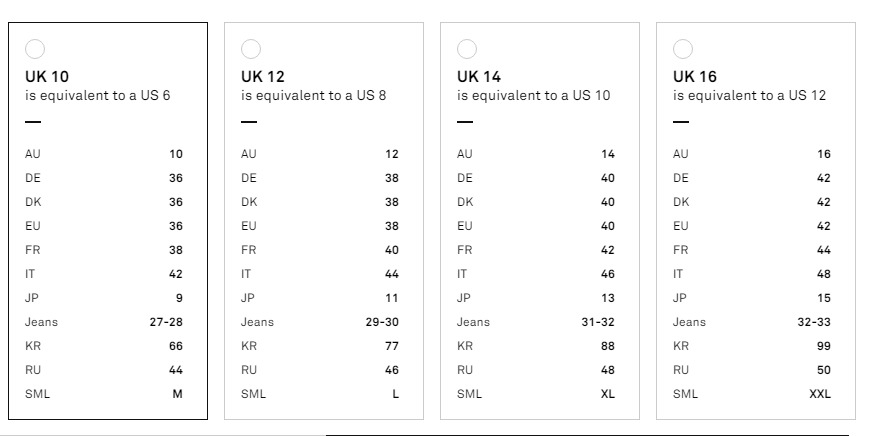This screenshot has width=871, height=436.
Task: Click the "equivalent to a US 12" text
Action: (749, 96)
